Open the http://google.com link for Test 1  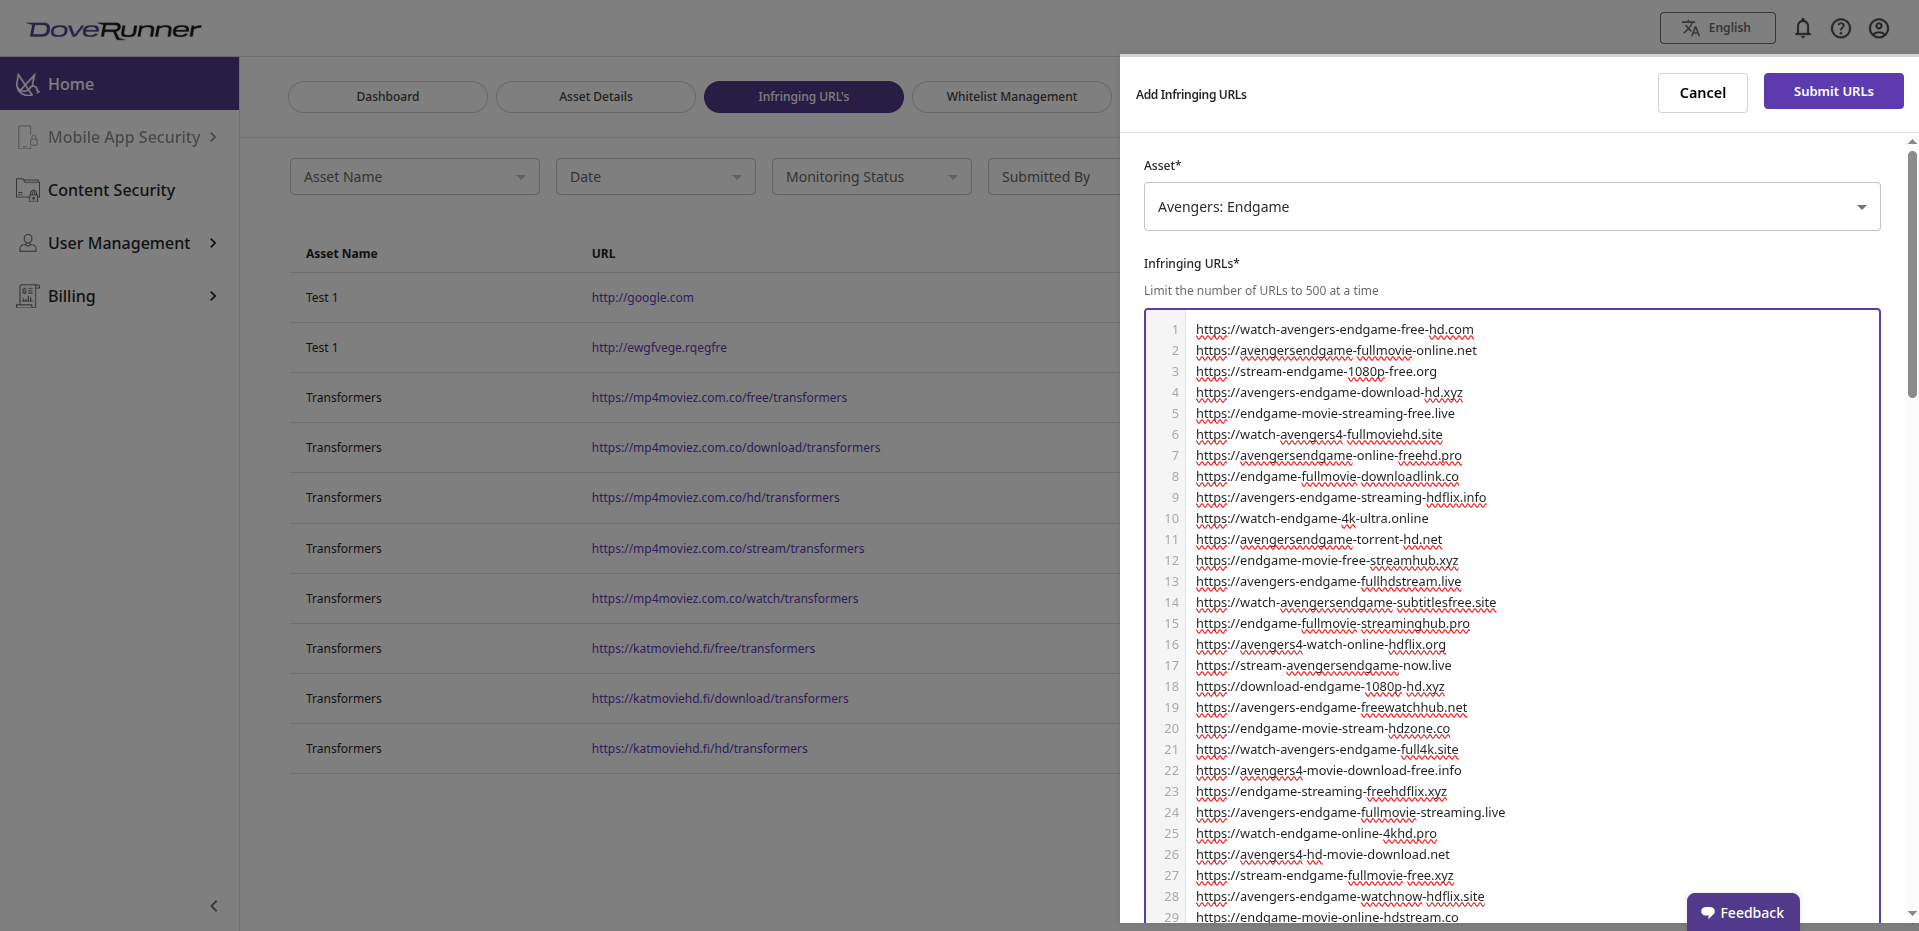tap(642, 297)
